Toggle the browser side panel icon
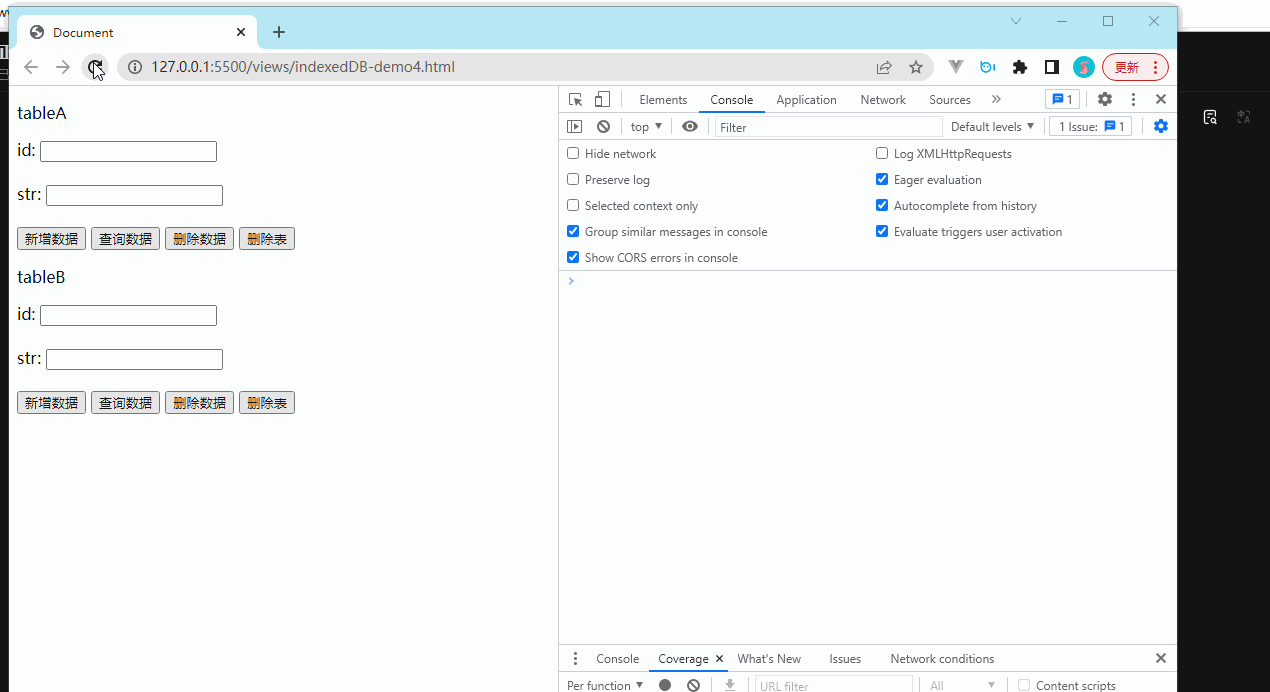This screenshot has height=692, width=1270. 1051,67
